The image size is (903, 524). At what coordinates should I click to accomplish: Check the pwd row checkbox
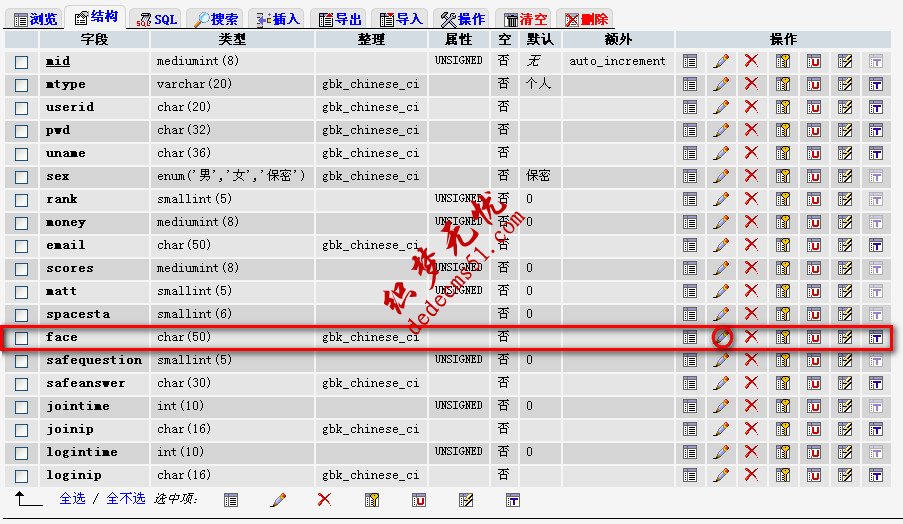click(x=21, y=131)
